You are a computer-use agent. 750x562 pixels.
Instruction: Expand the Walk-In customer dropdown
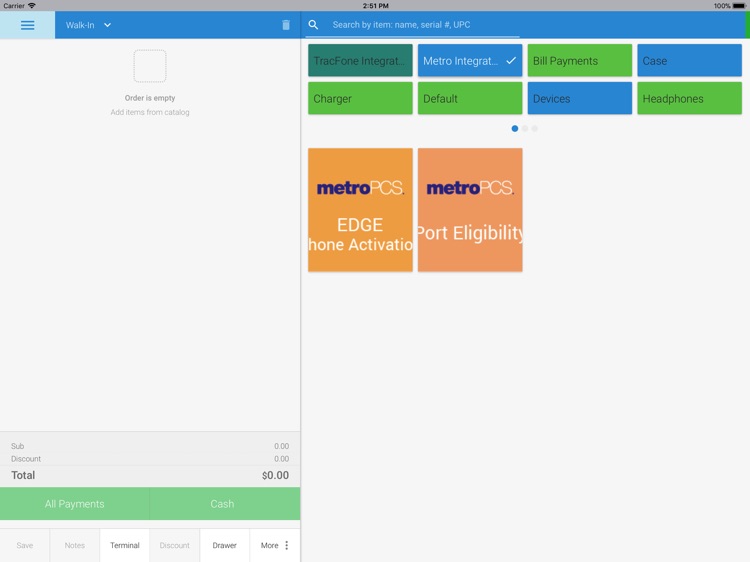click(x=88, y=25)
